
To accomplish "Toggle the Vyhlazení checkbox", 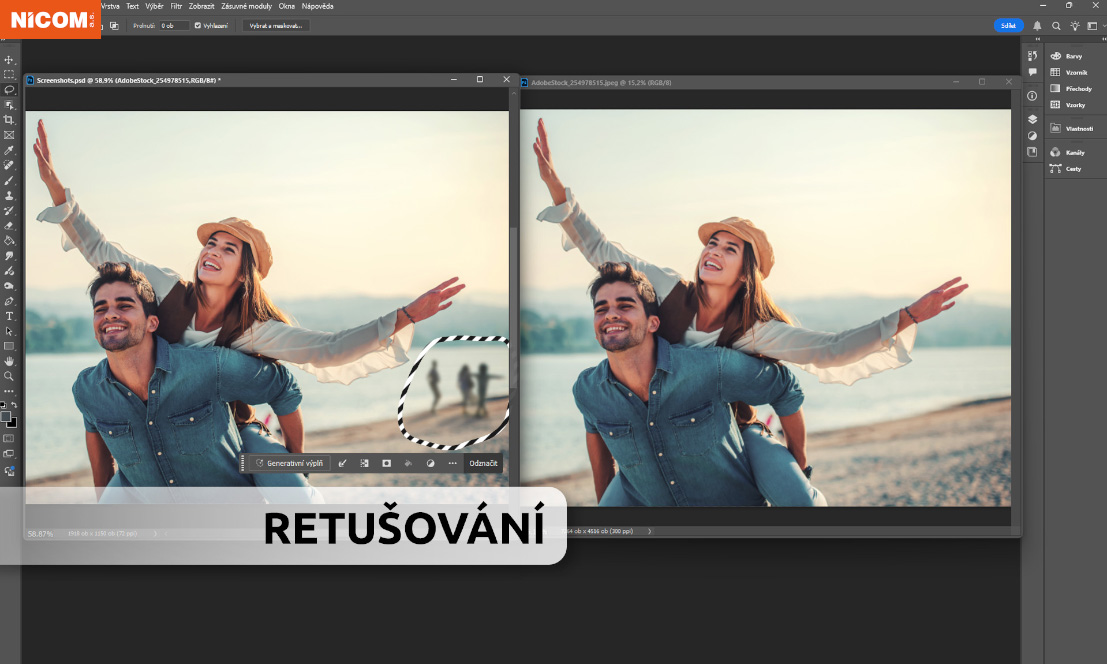I will (x=198, y=25).
